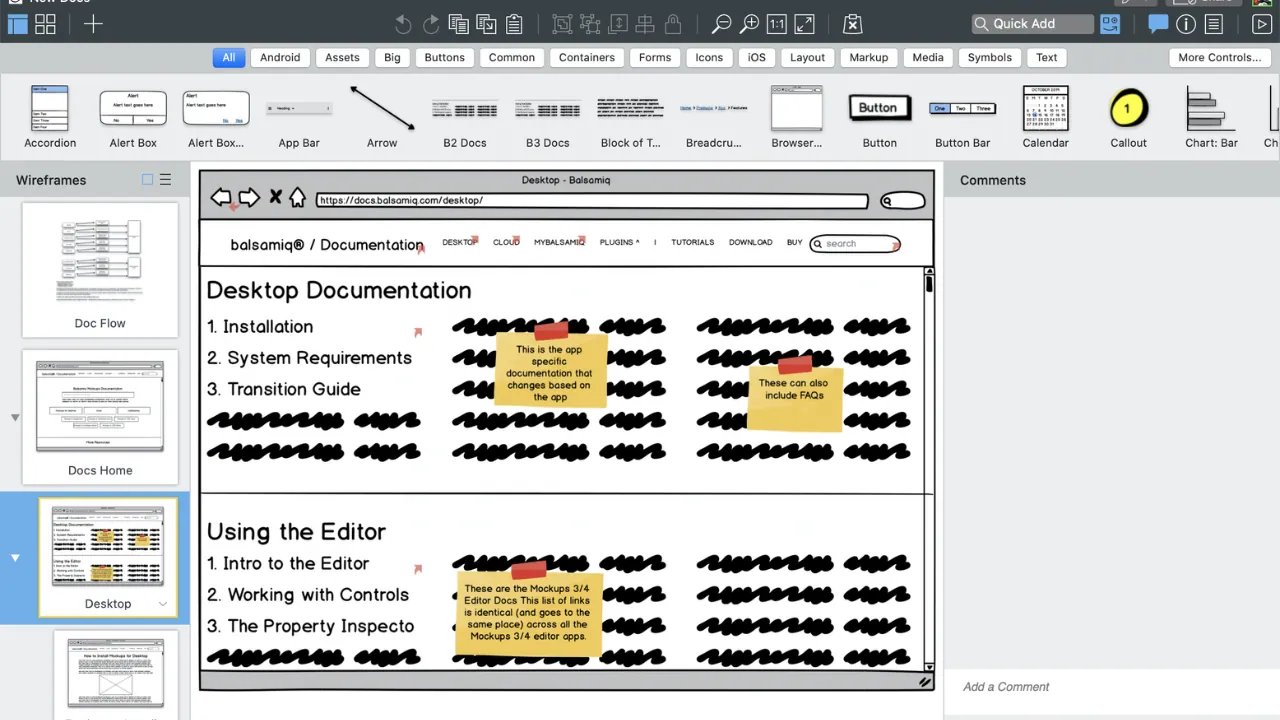Screen dimensions: 1280x720
Task: Click the mockup site search box
Action: [855, 243]
